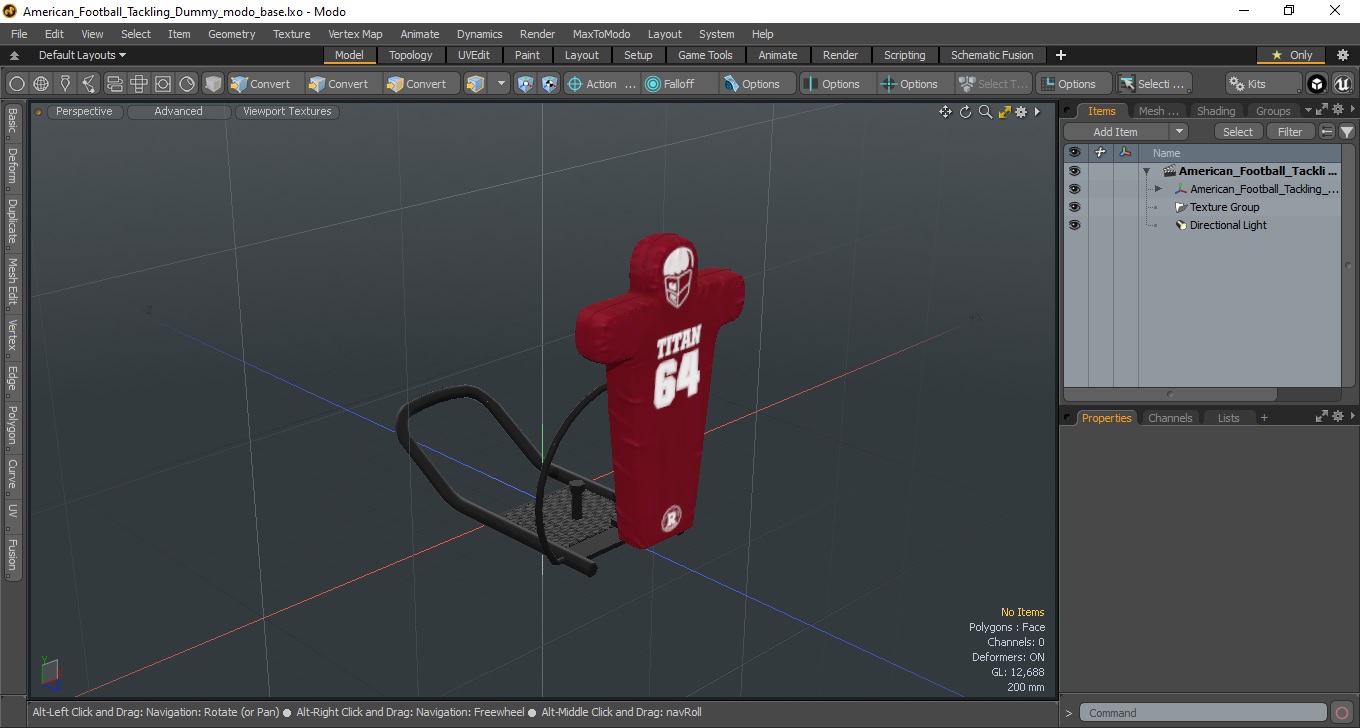Click the cube with arrow icon
1360x728 pixels.
pyautogui.click(x=476, y=84)
